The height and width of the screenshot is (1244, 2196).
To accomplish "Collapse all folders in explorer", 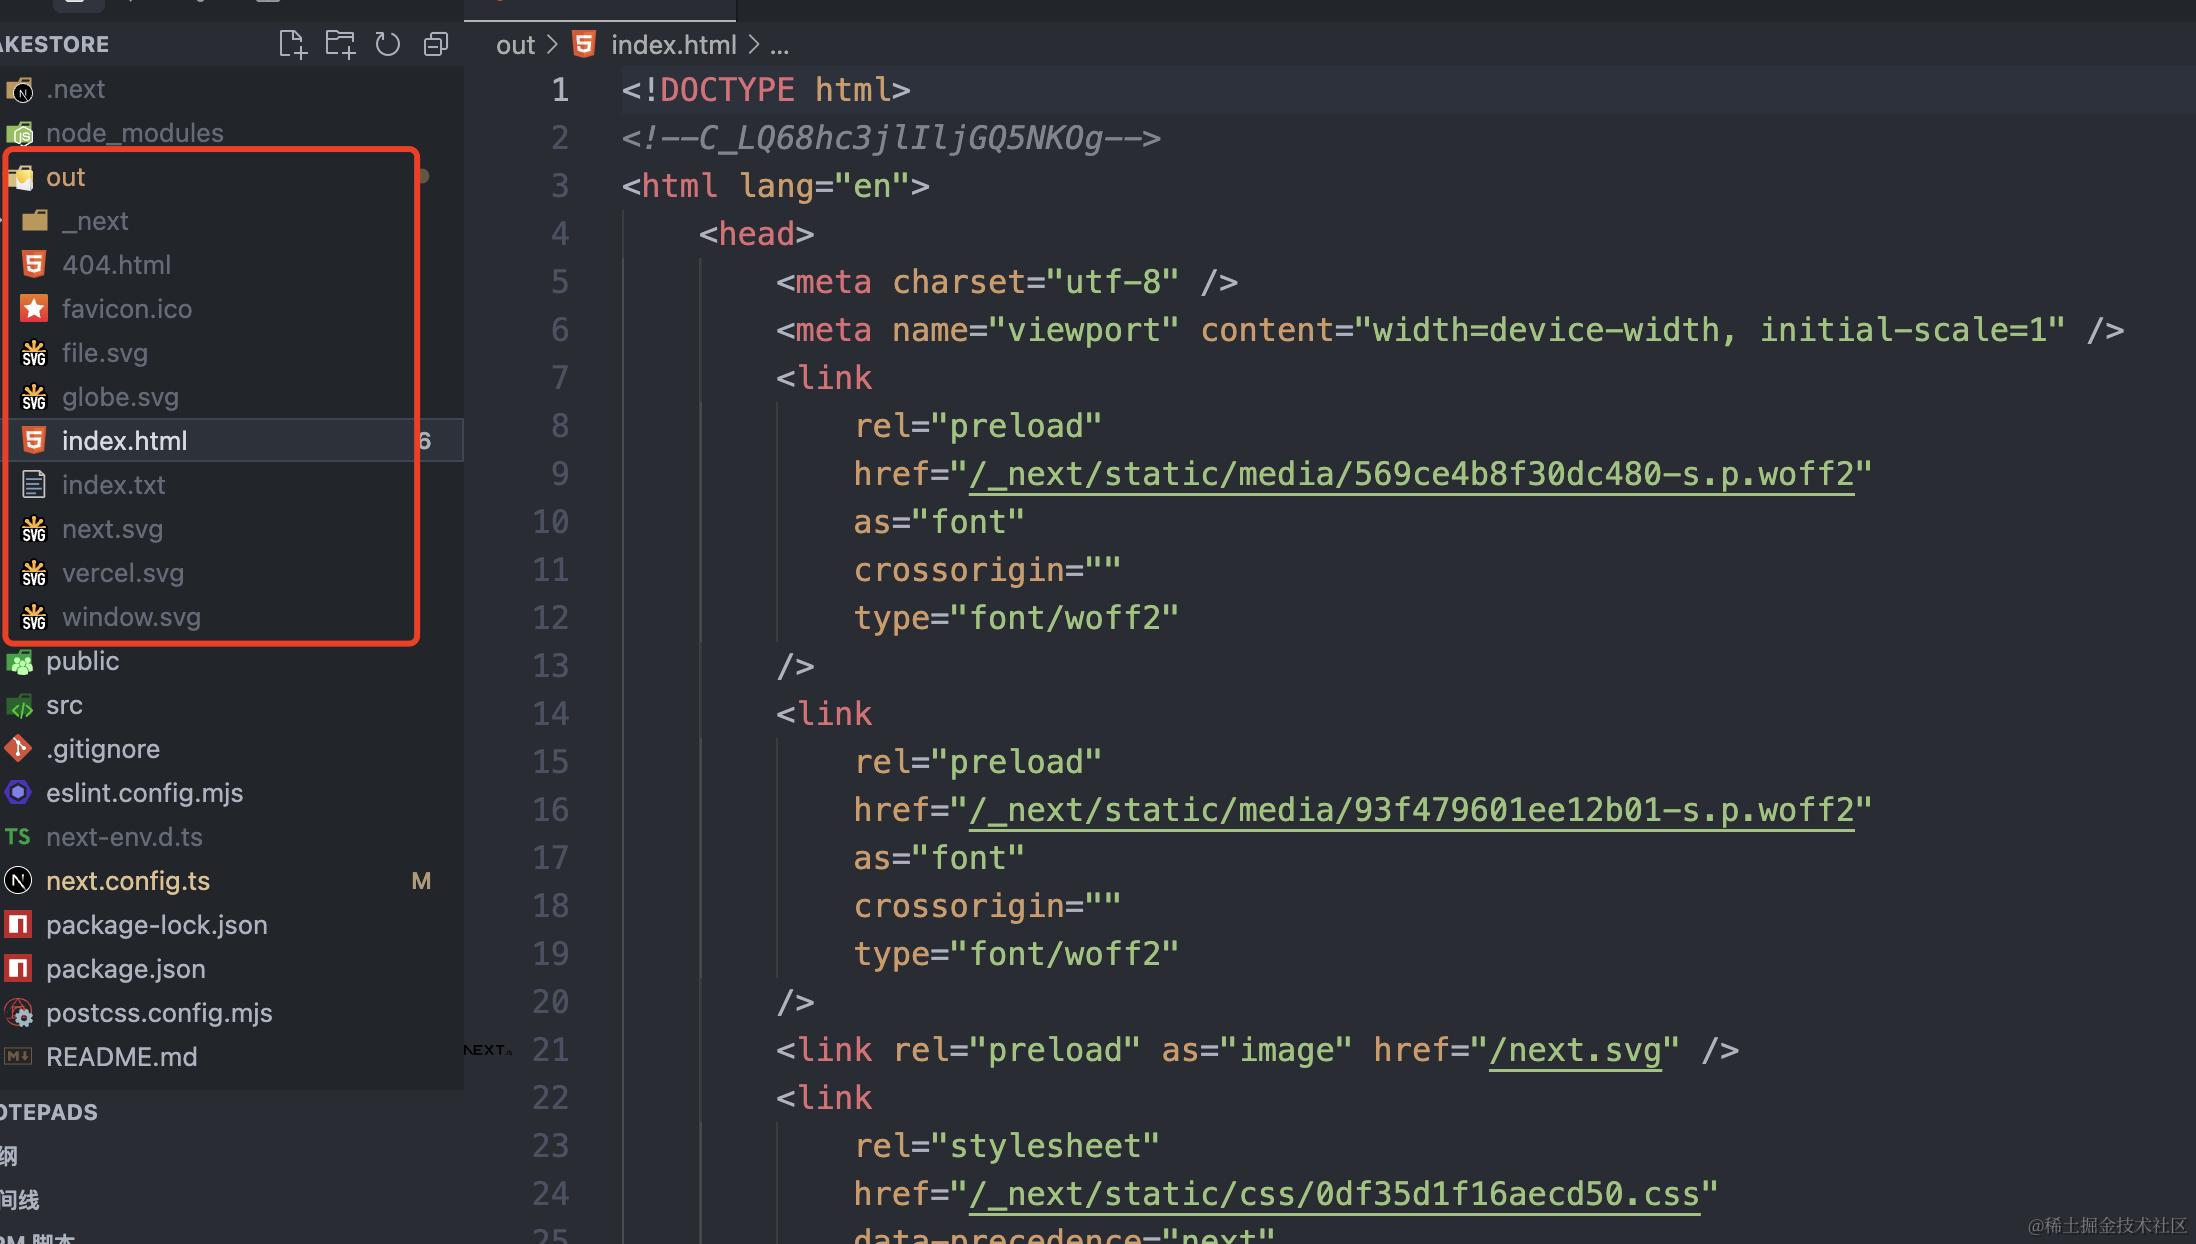I will [436, 44].
